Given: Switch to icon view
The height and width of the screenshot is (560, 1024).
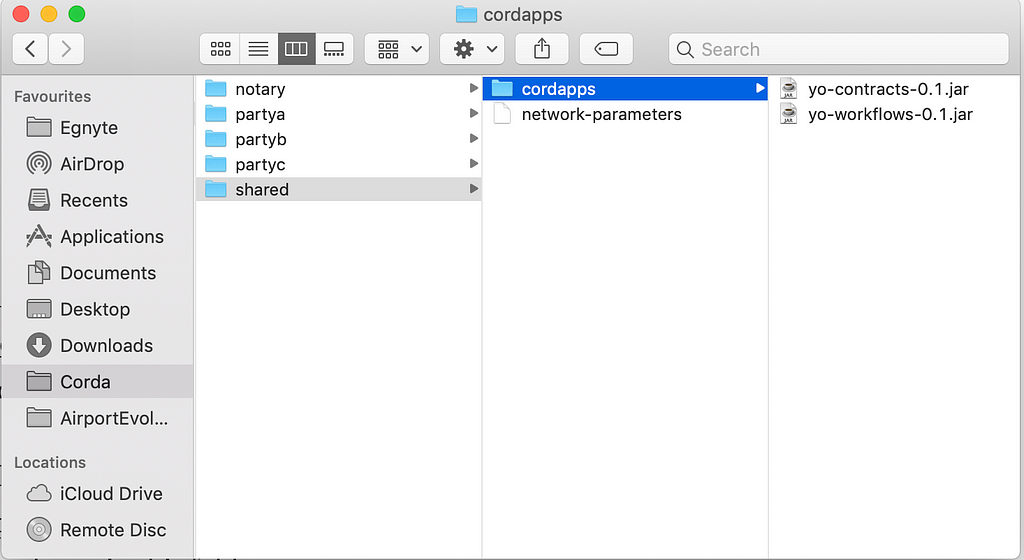Looking at the screenshot, I should click(x=220, y=49).
